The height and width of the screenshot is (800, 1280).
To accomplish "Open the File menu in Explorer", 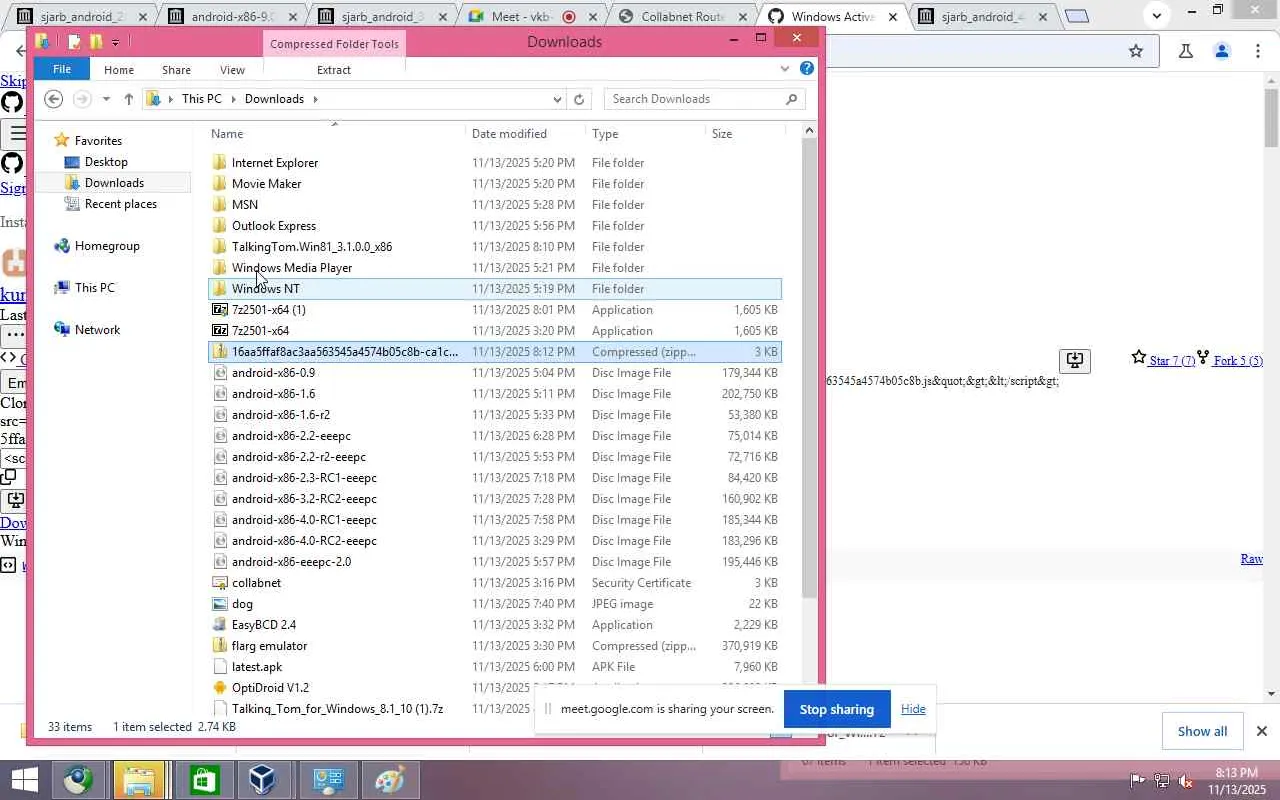I will coord(62,69).
